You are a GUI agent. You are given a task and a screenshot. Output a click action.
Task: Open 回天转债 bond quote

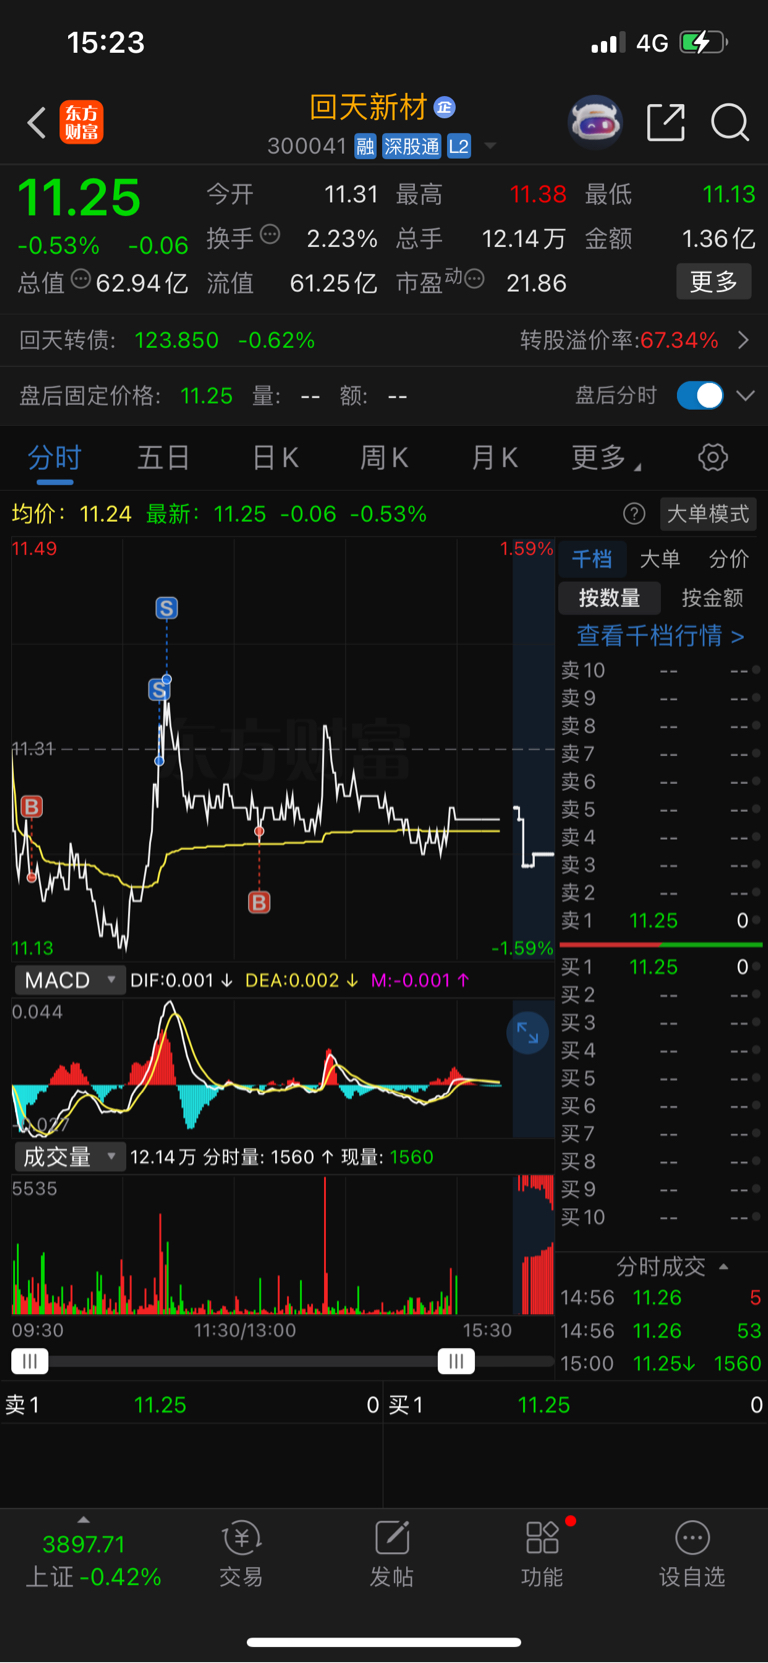(x=167, y=340)
